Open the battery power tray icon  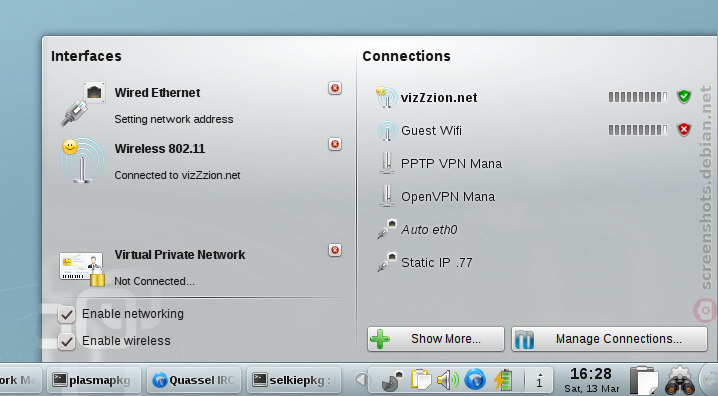click(503, 380)
